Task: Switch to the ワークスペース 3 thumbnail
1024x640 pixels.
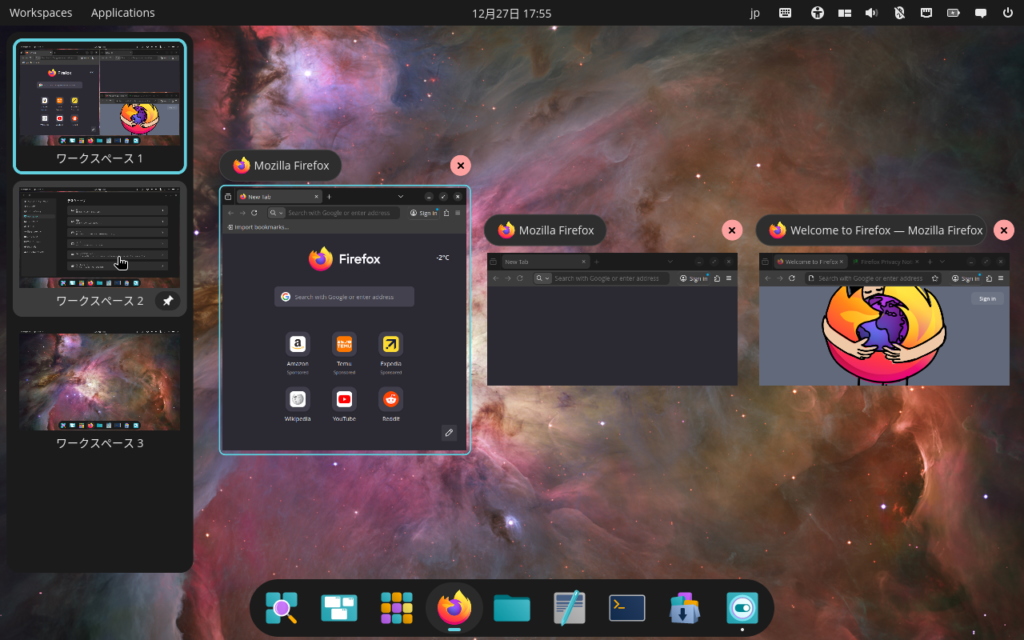Action: pyautogui.click(x=100, y=381)
